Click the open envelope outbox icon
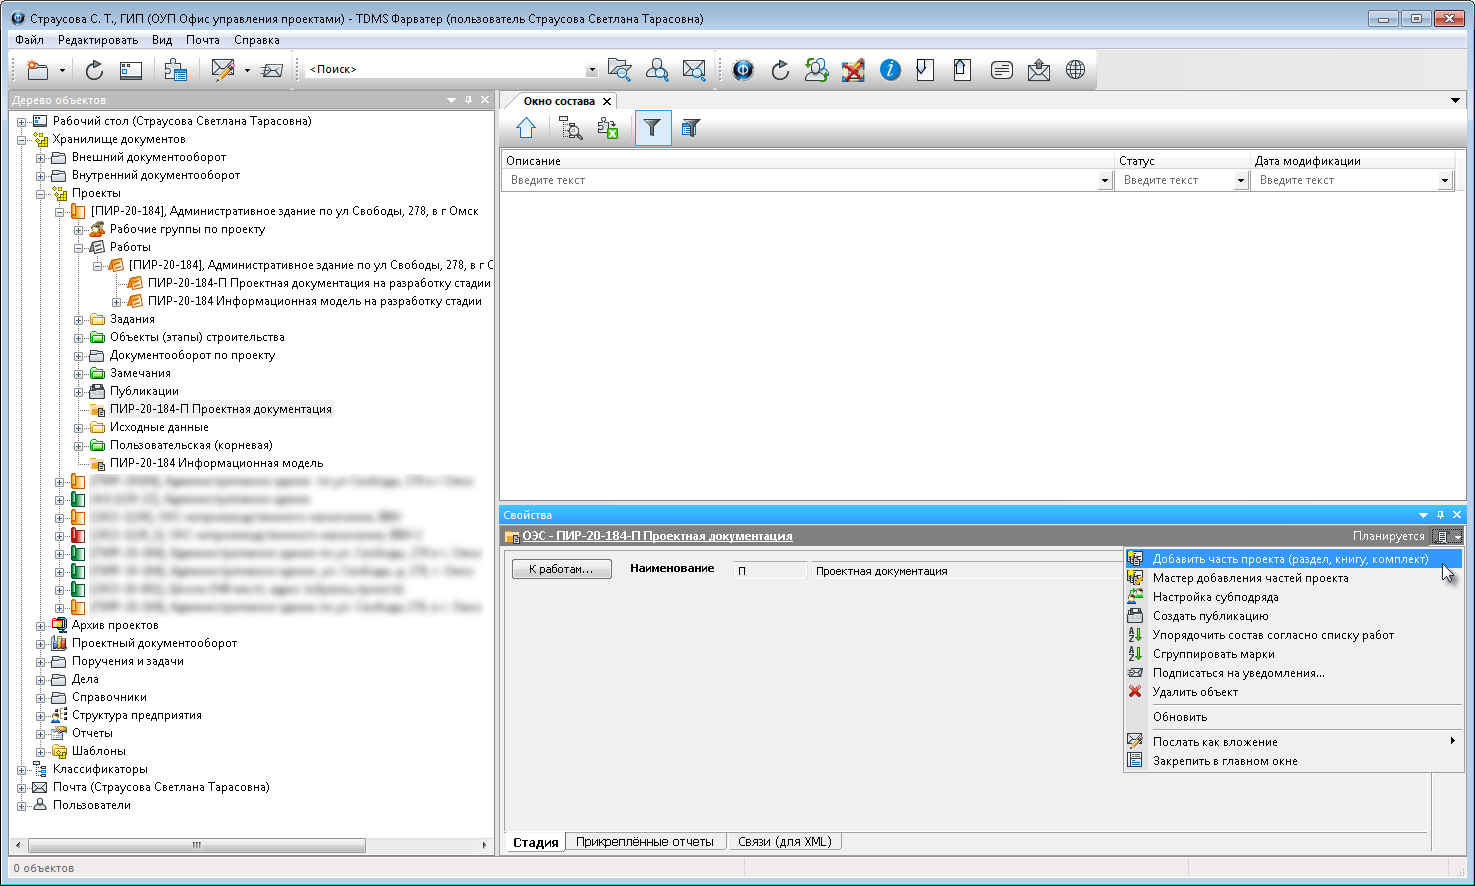The image size is (1475, 886). (x=1039, y=70)
